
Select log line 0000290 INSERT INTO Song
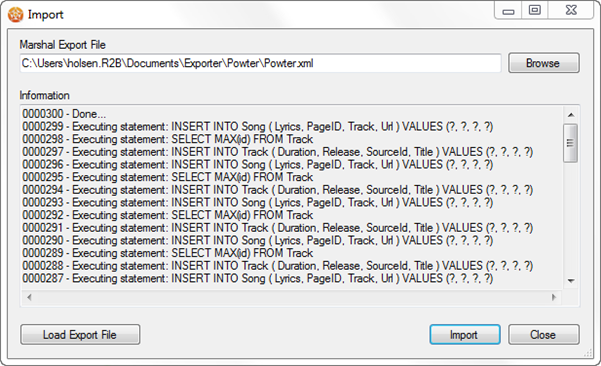click(258, 240)
